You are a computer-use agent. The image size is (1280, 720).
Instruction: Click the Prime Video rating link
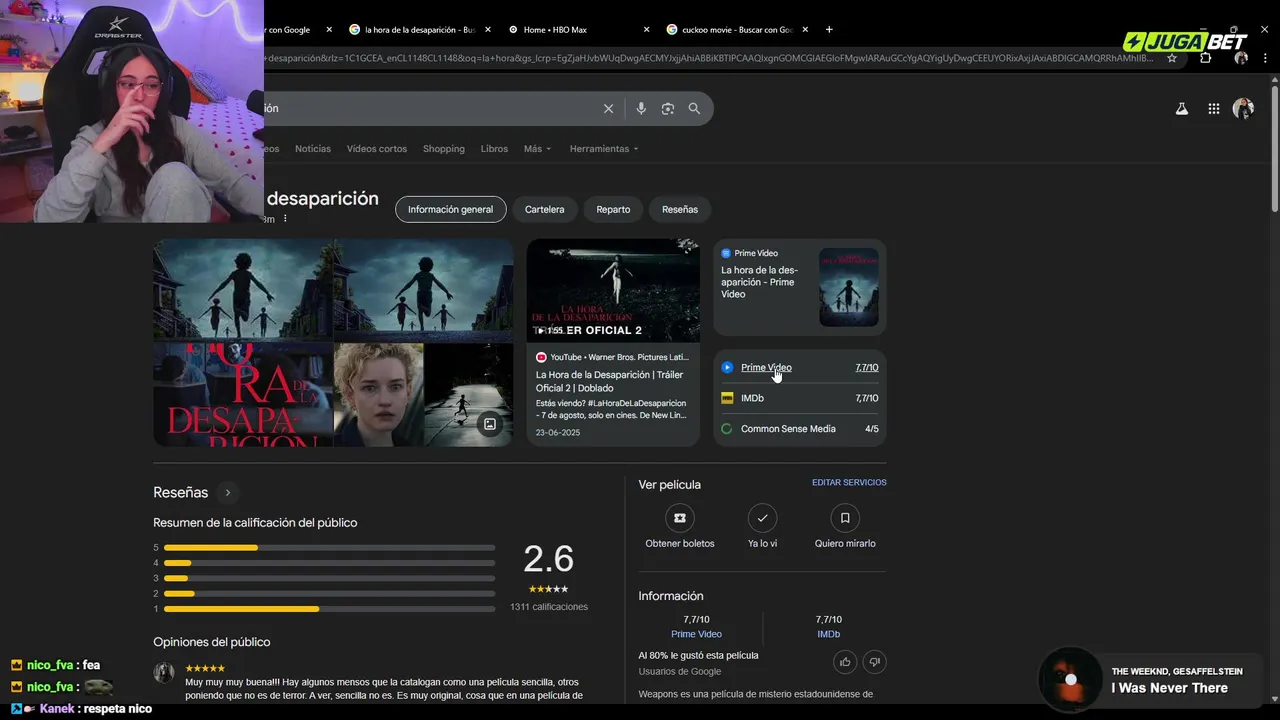coord(766,367)
